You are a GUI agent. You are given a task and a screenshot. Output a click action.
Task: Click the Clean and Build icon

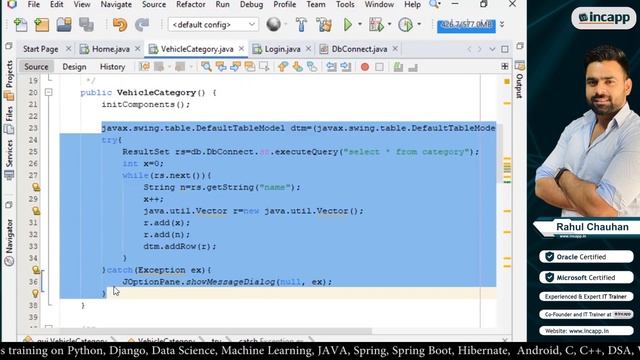tap(324, 24)
